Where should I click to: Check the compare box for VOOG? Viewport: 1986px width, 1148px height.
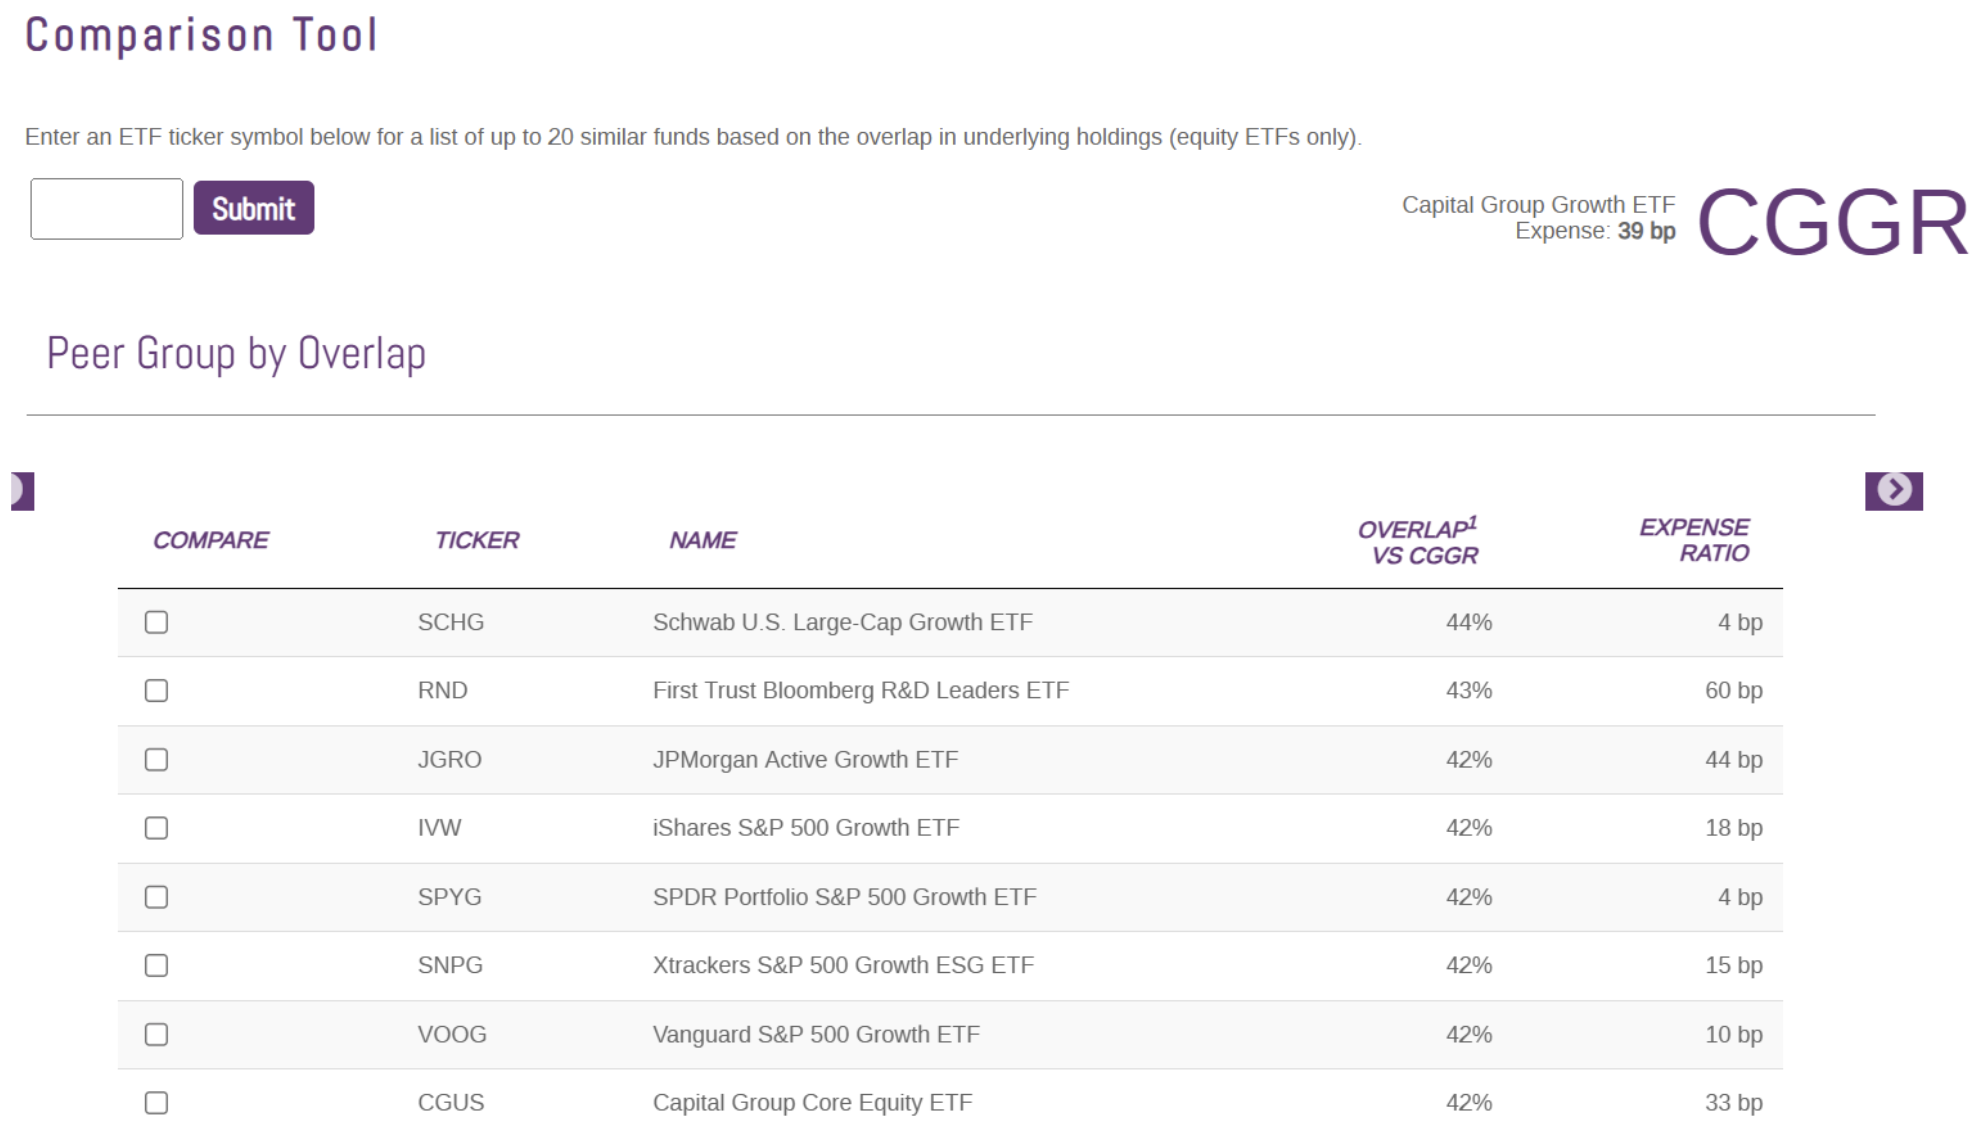pyautogui.click(x=156, y=1035)
